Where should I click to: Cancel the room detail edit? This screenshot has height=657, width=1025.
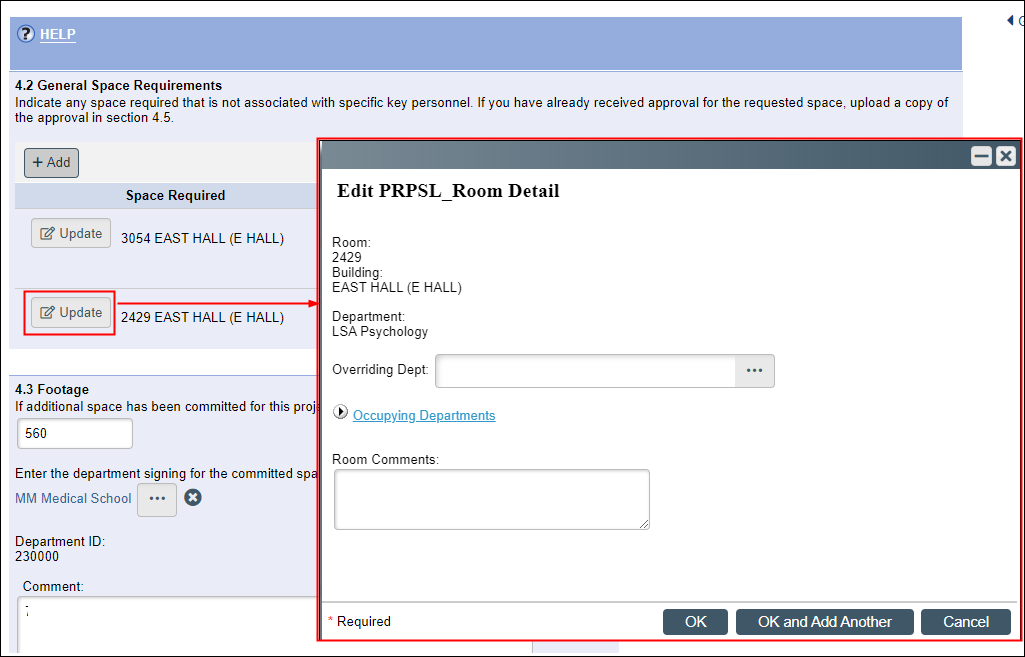click(x=965, y=621)
